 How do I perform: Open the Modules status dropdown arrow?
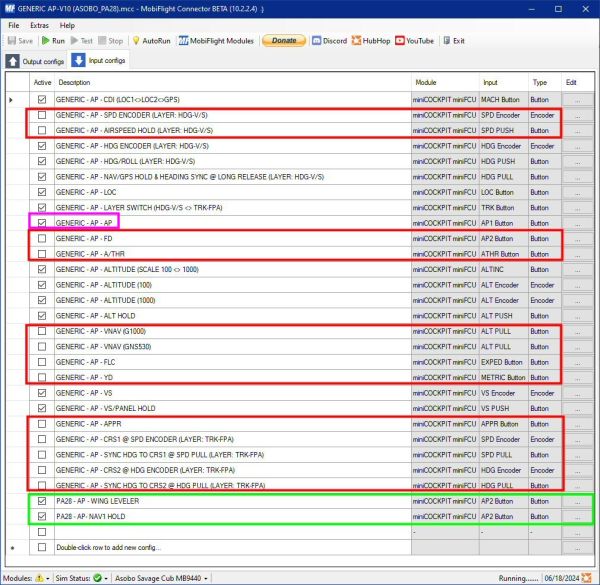tap(47, 578)
